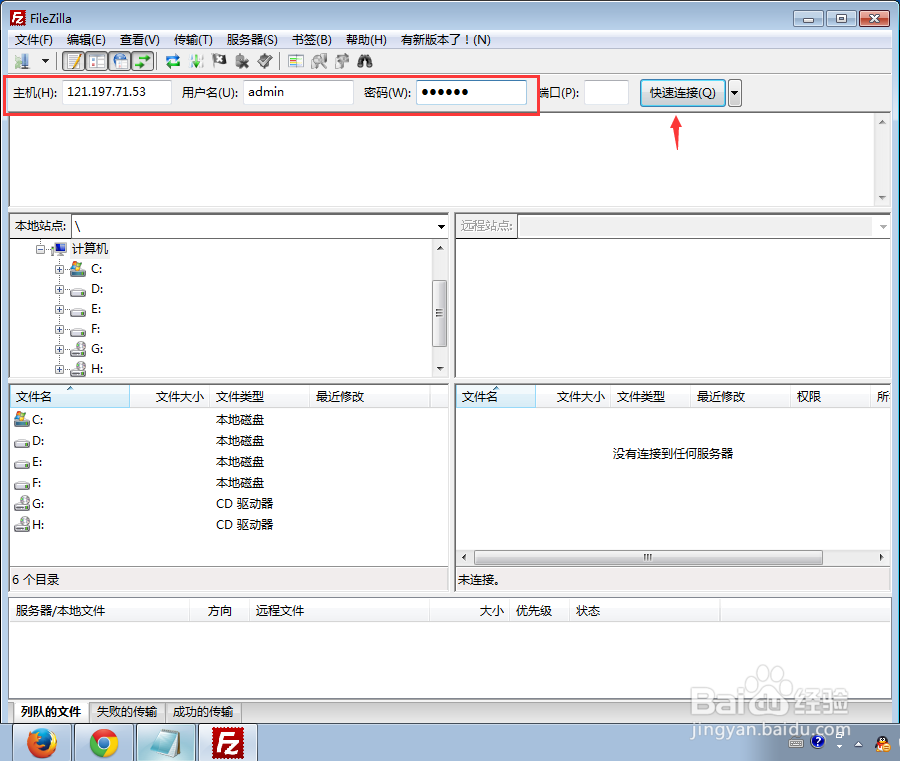The width and height of the screenshot is (900, 761).
Task: Select the F: row in local file list
Action: coord(228,483)
